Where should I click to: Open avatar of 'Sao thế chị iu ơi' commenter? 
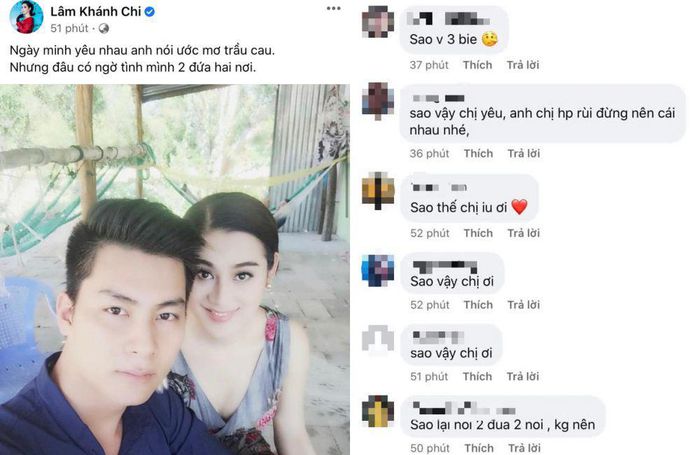tap(378, 191)
